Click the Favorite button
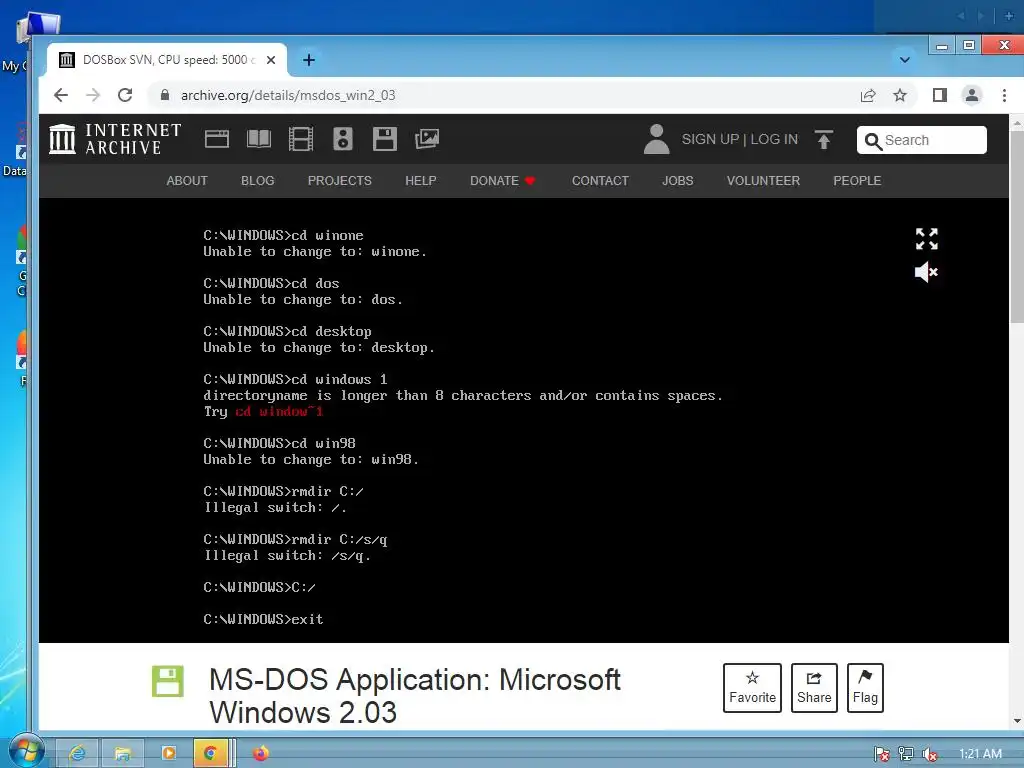Image resolution: width=1024 pixels, height=768 pixels. 752,688
